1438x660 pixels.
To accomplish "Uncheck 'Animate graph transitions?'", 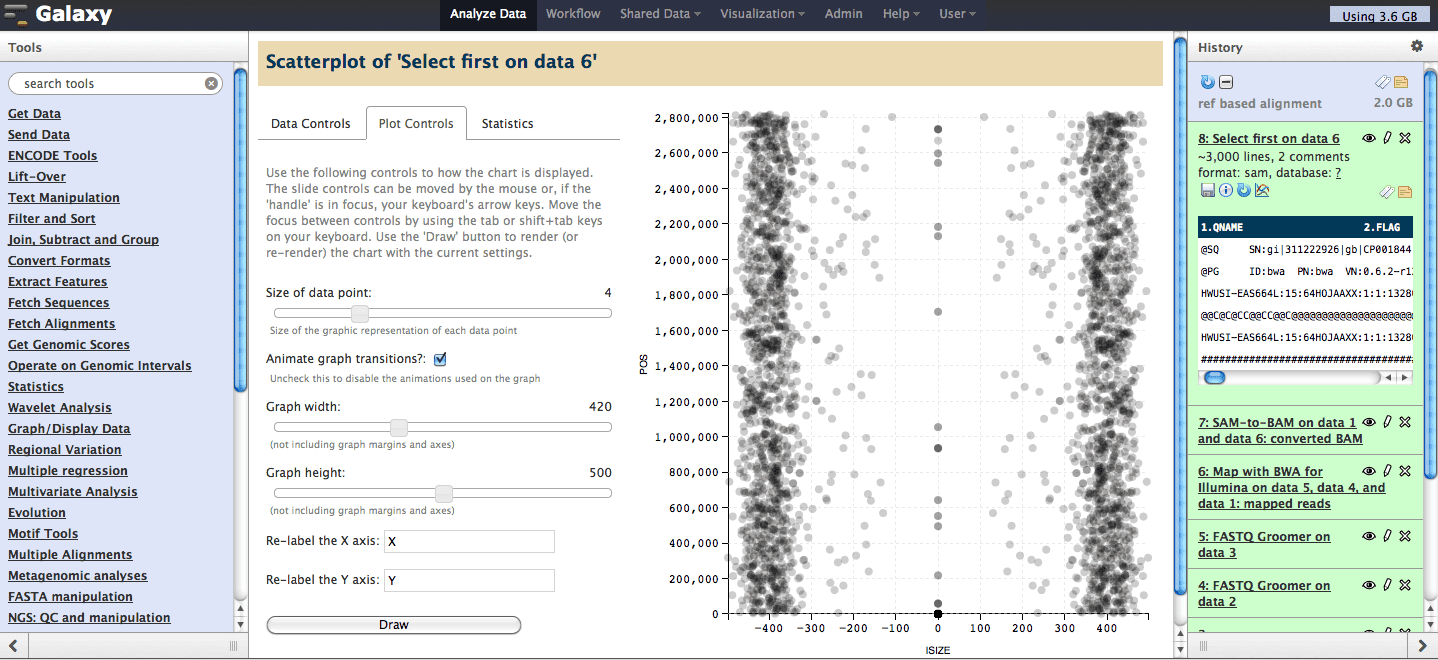I will pyautogui.click(x=440, y=358).
